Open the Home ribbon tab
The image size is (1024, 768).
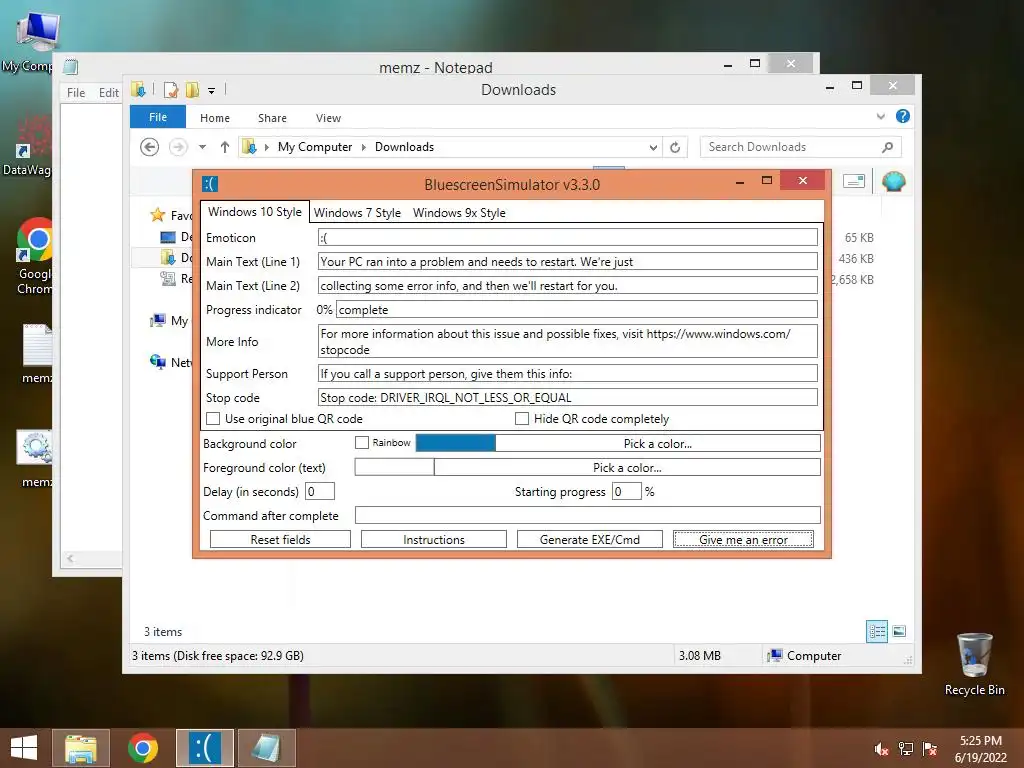(x=215, y=118)
